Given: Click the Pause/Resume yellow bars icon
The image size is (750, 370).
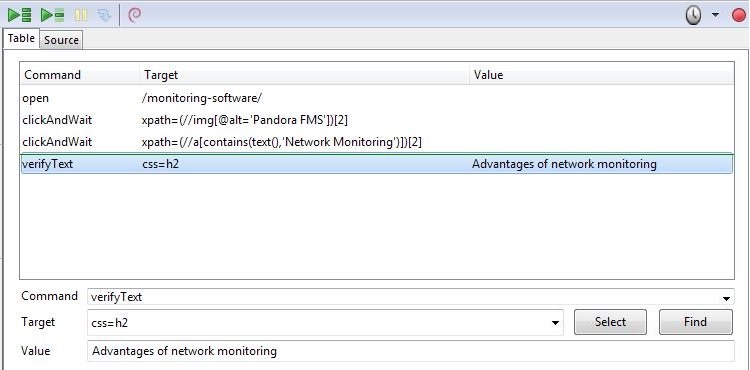Looking at the screenshot, I should click(x=80, y=15).
